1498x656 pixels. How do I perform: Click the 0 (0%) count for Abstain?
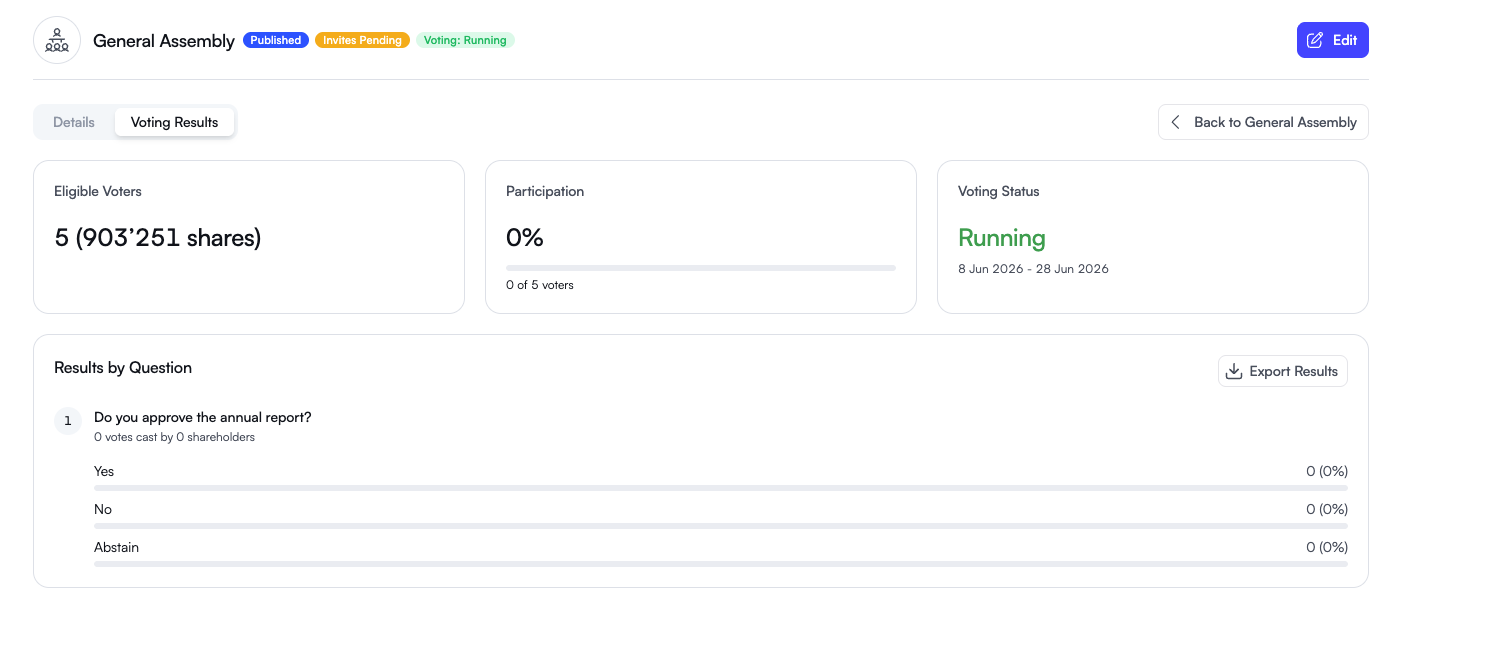point(1327,547)
